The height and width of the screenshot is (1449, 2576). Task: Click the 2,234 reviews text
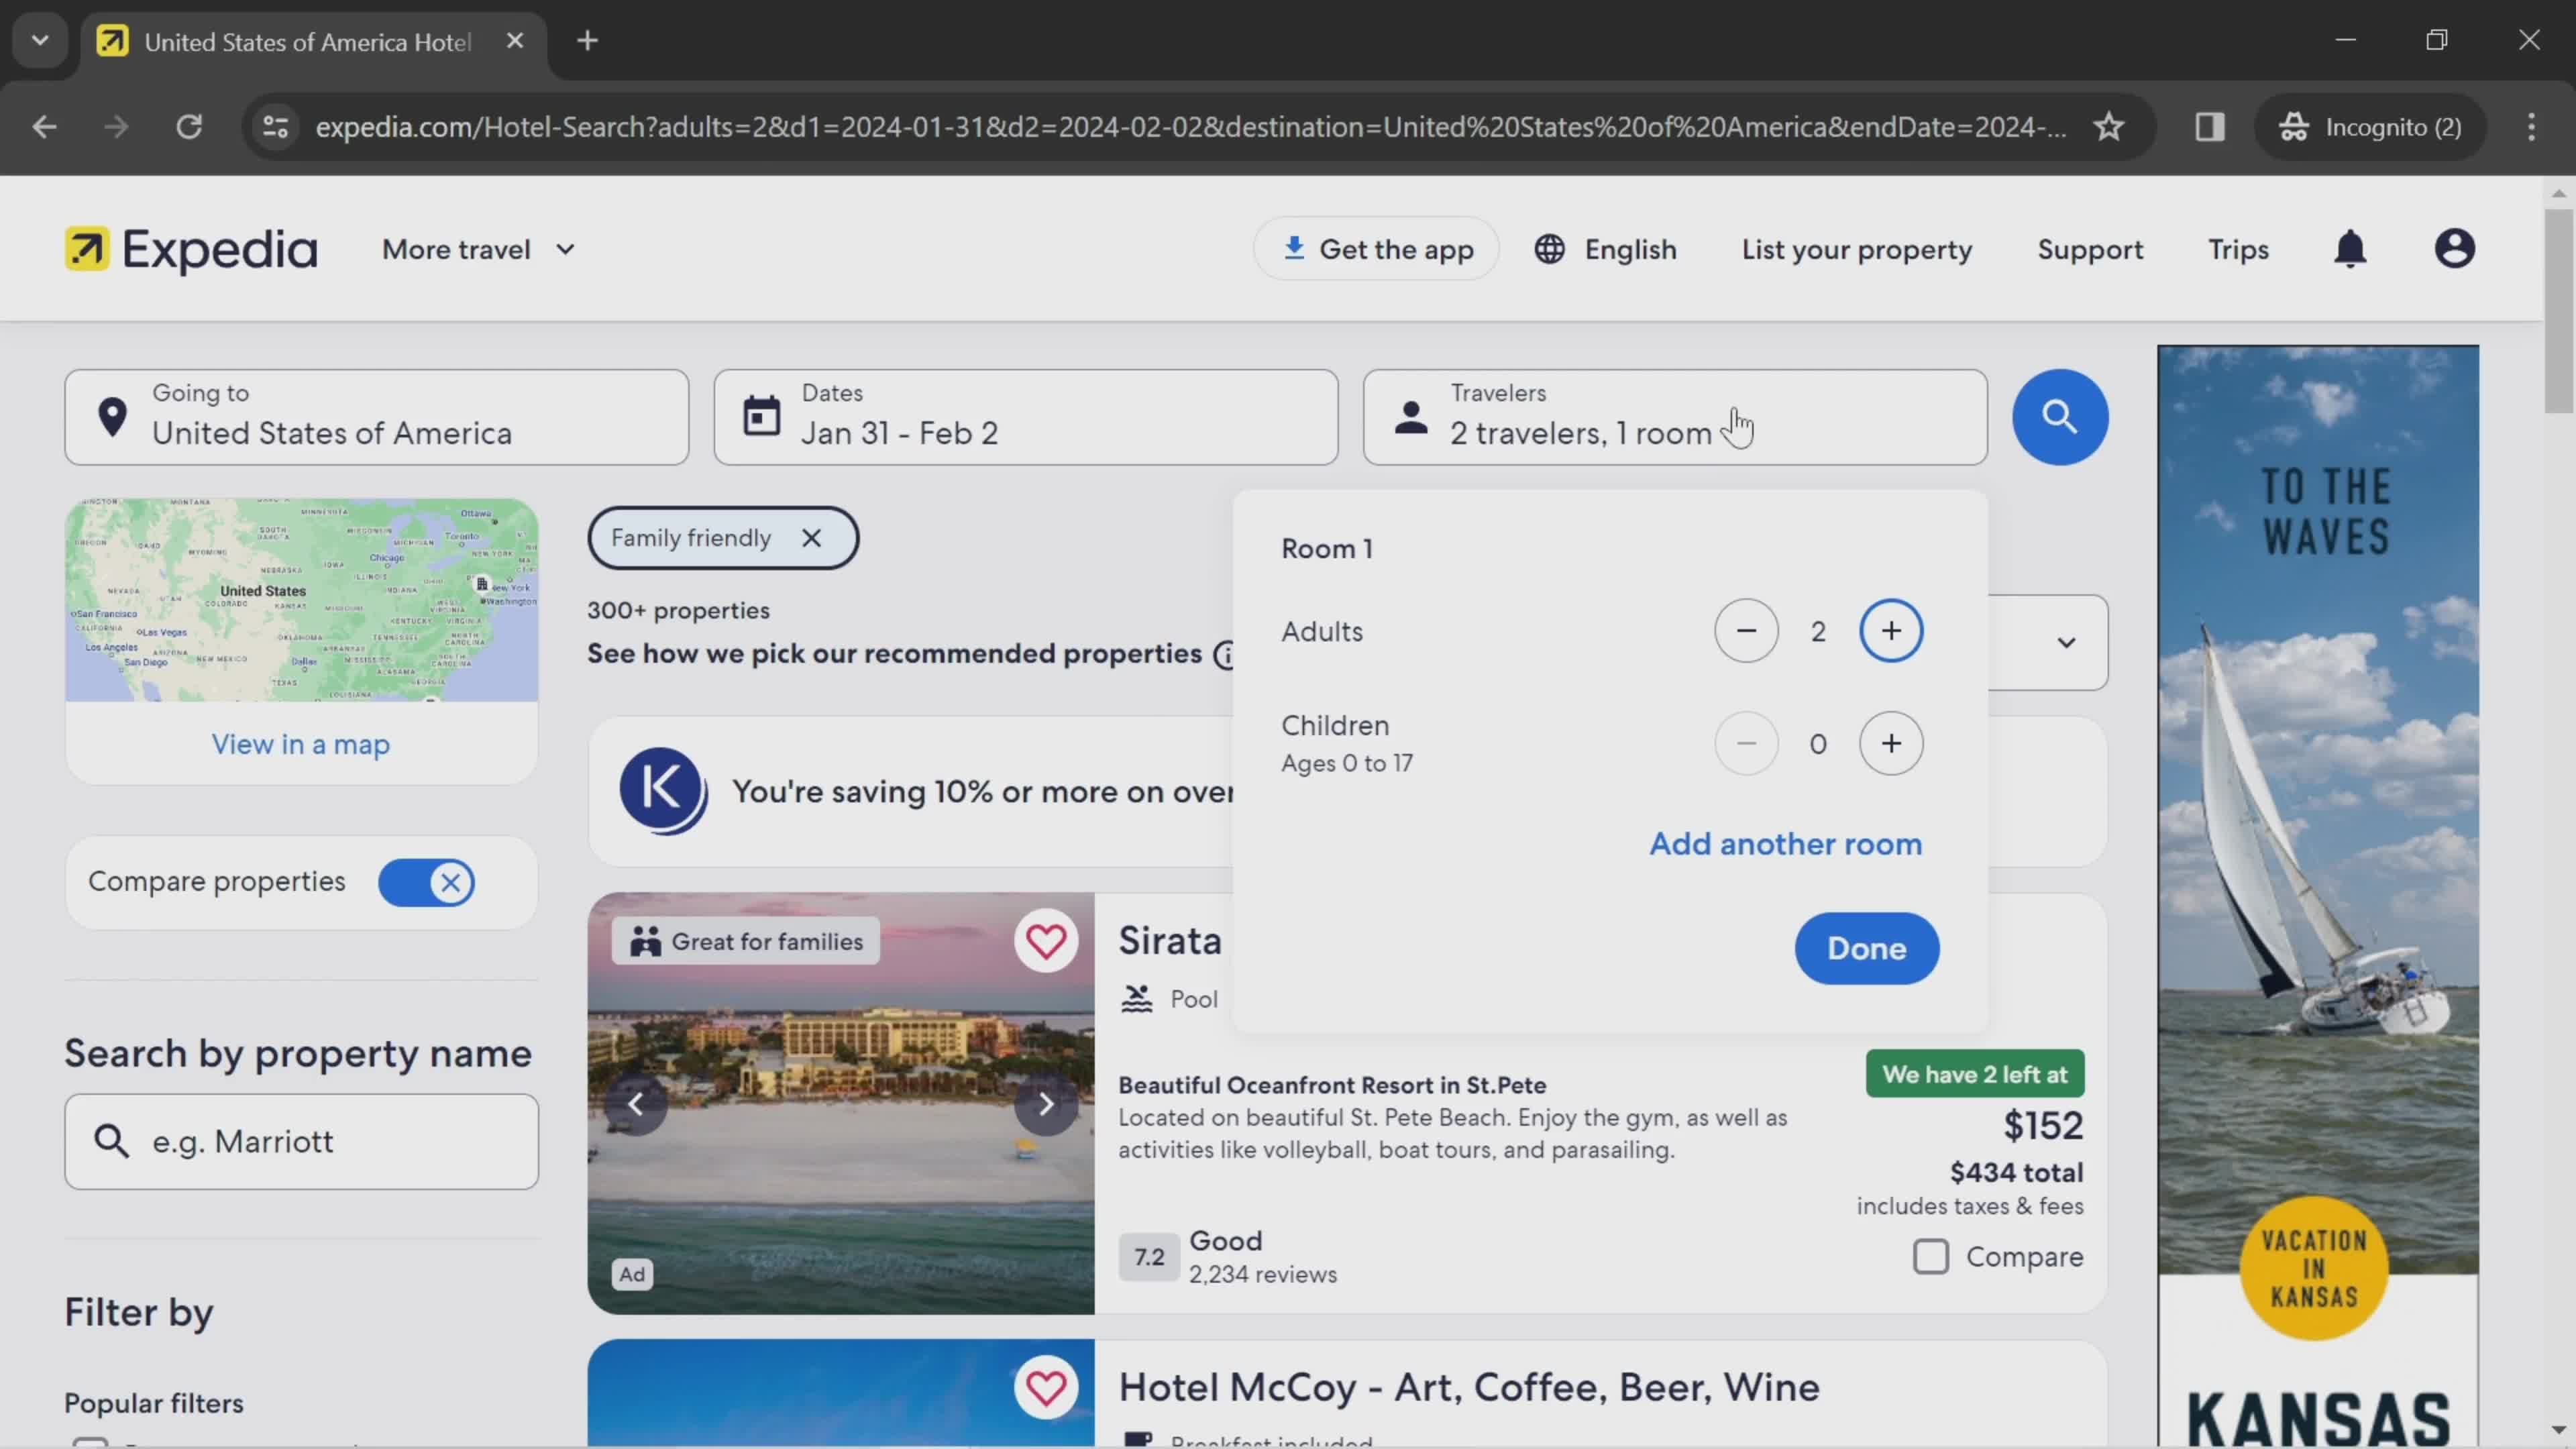tap(1262, 1275)
